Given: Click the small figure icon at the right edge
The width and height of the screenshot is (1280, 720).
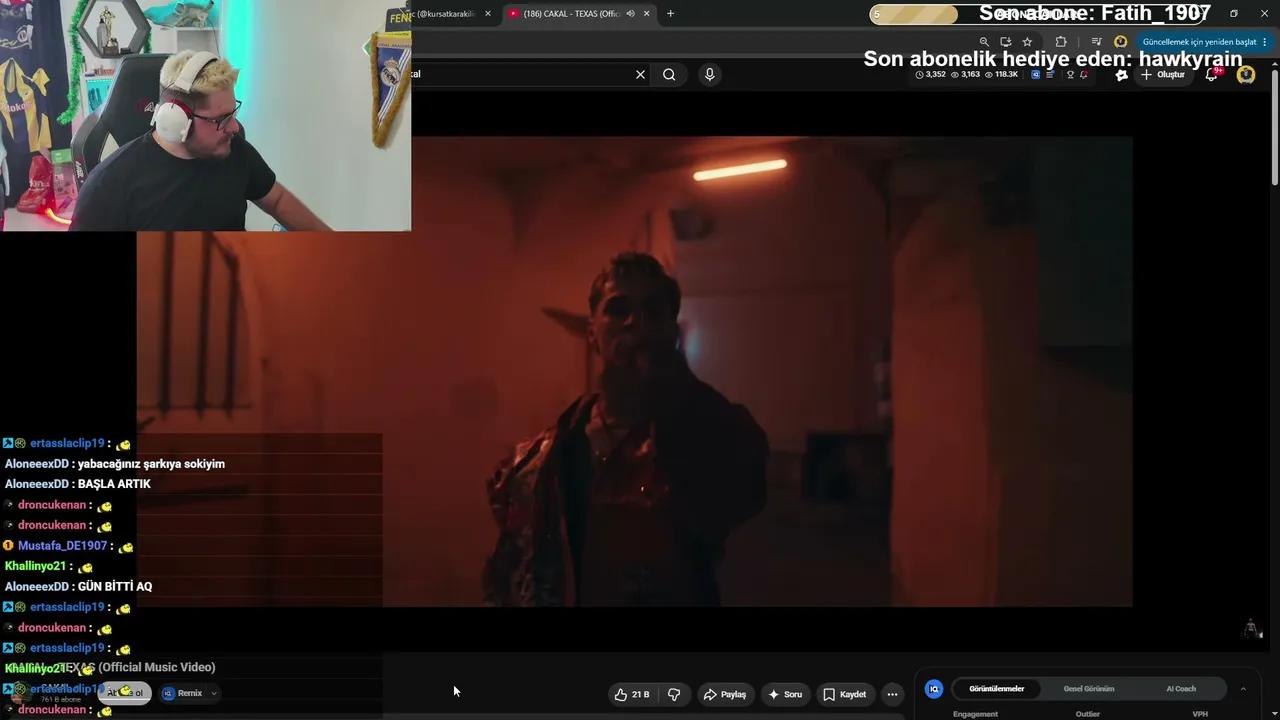Looking at the screenshot, I should pyautogui.click(x=1251, y=628).
